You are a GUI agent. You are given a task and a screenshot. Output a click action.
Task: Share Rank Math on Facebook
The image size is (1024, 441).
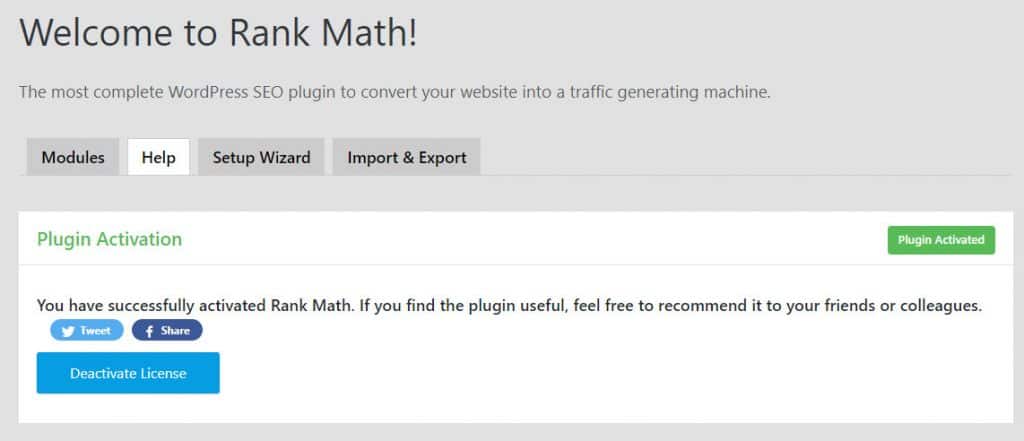[167, 331]
